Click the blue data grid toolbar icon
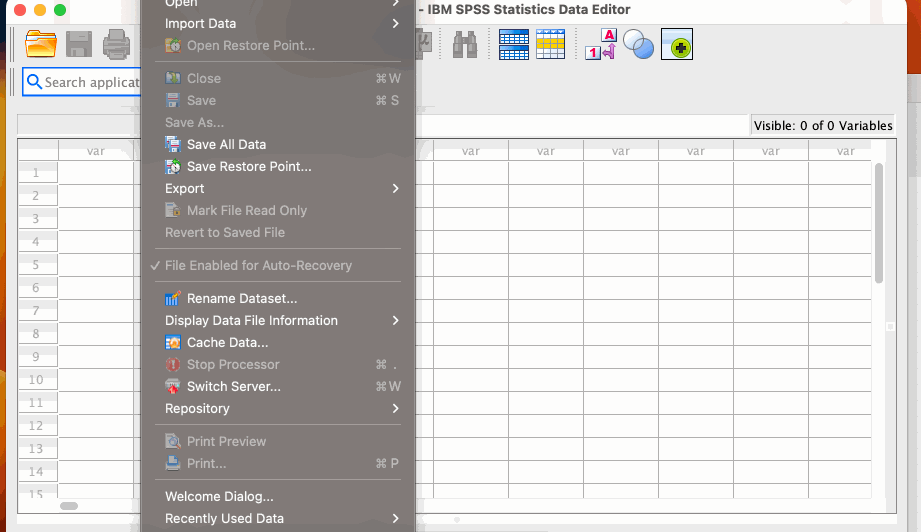 [514, 44]
